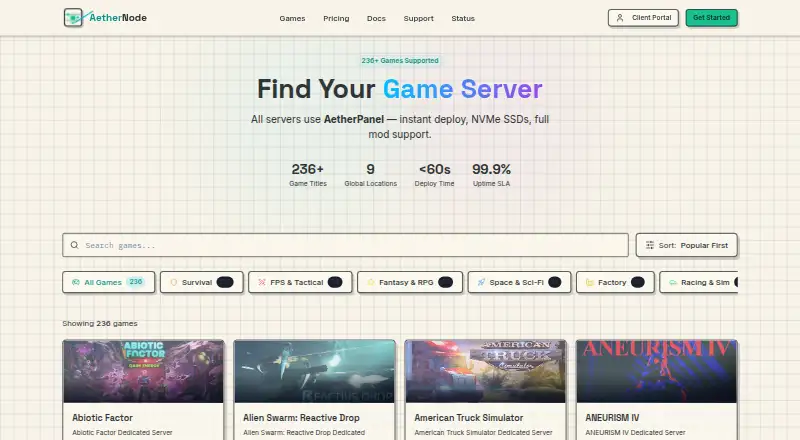Click the 236+ Games Supported badge

pos(400,60)
